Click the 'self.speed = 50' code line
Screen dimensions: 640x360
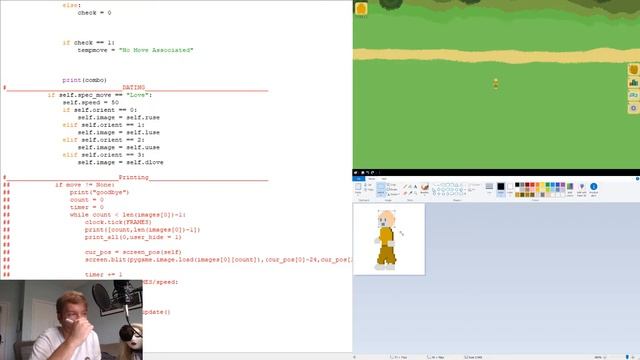[91, 102]
